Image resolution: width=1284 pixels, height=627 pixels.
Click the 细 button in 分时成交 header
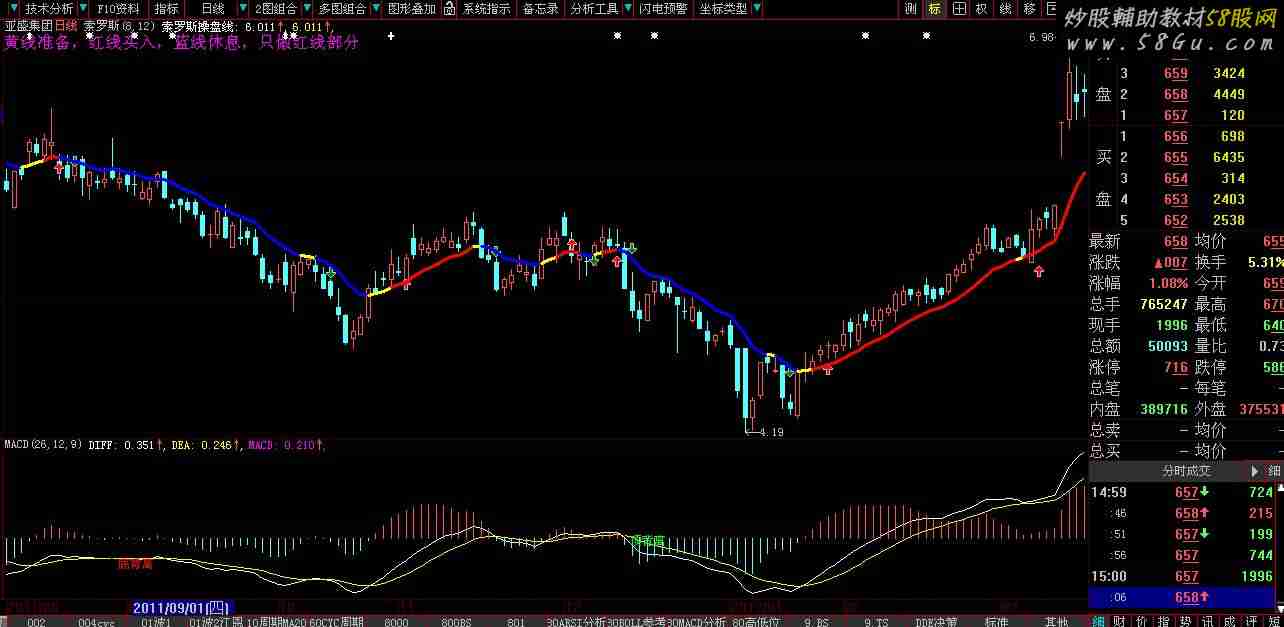pos(1274,470)
